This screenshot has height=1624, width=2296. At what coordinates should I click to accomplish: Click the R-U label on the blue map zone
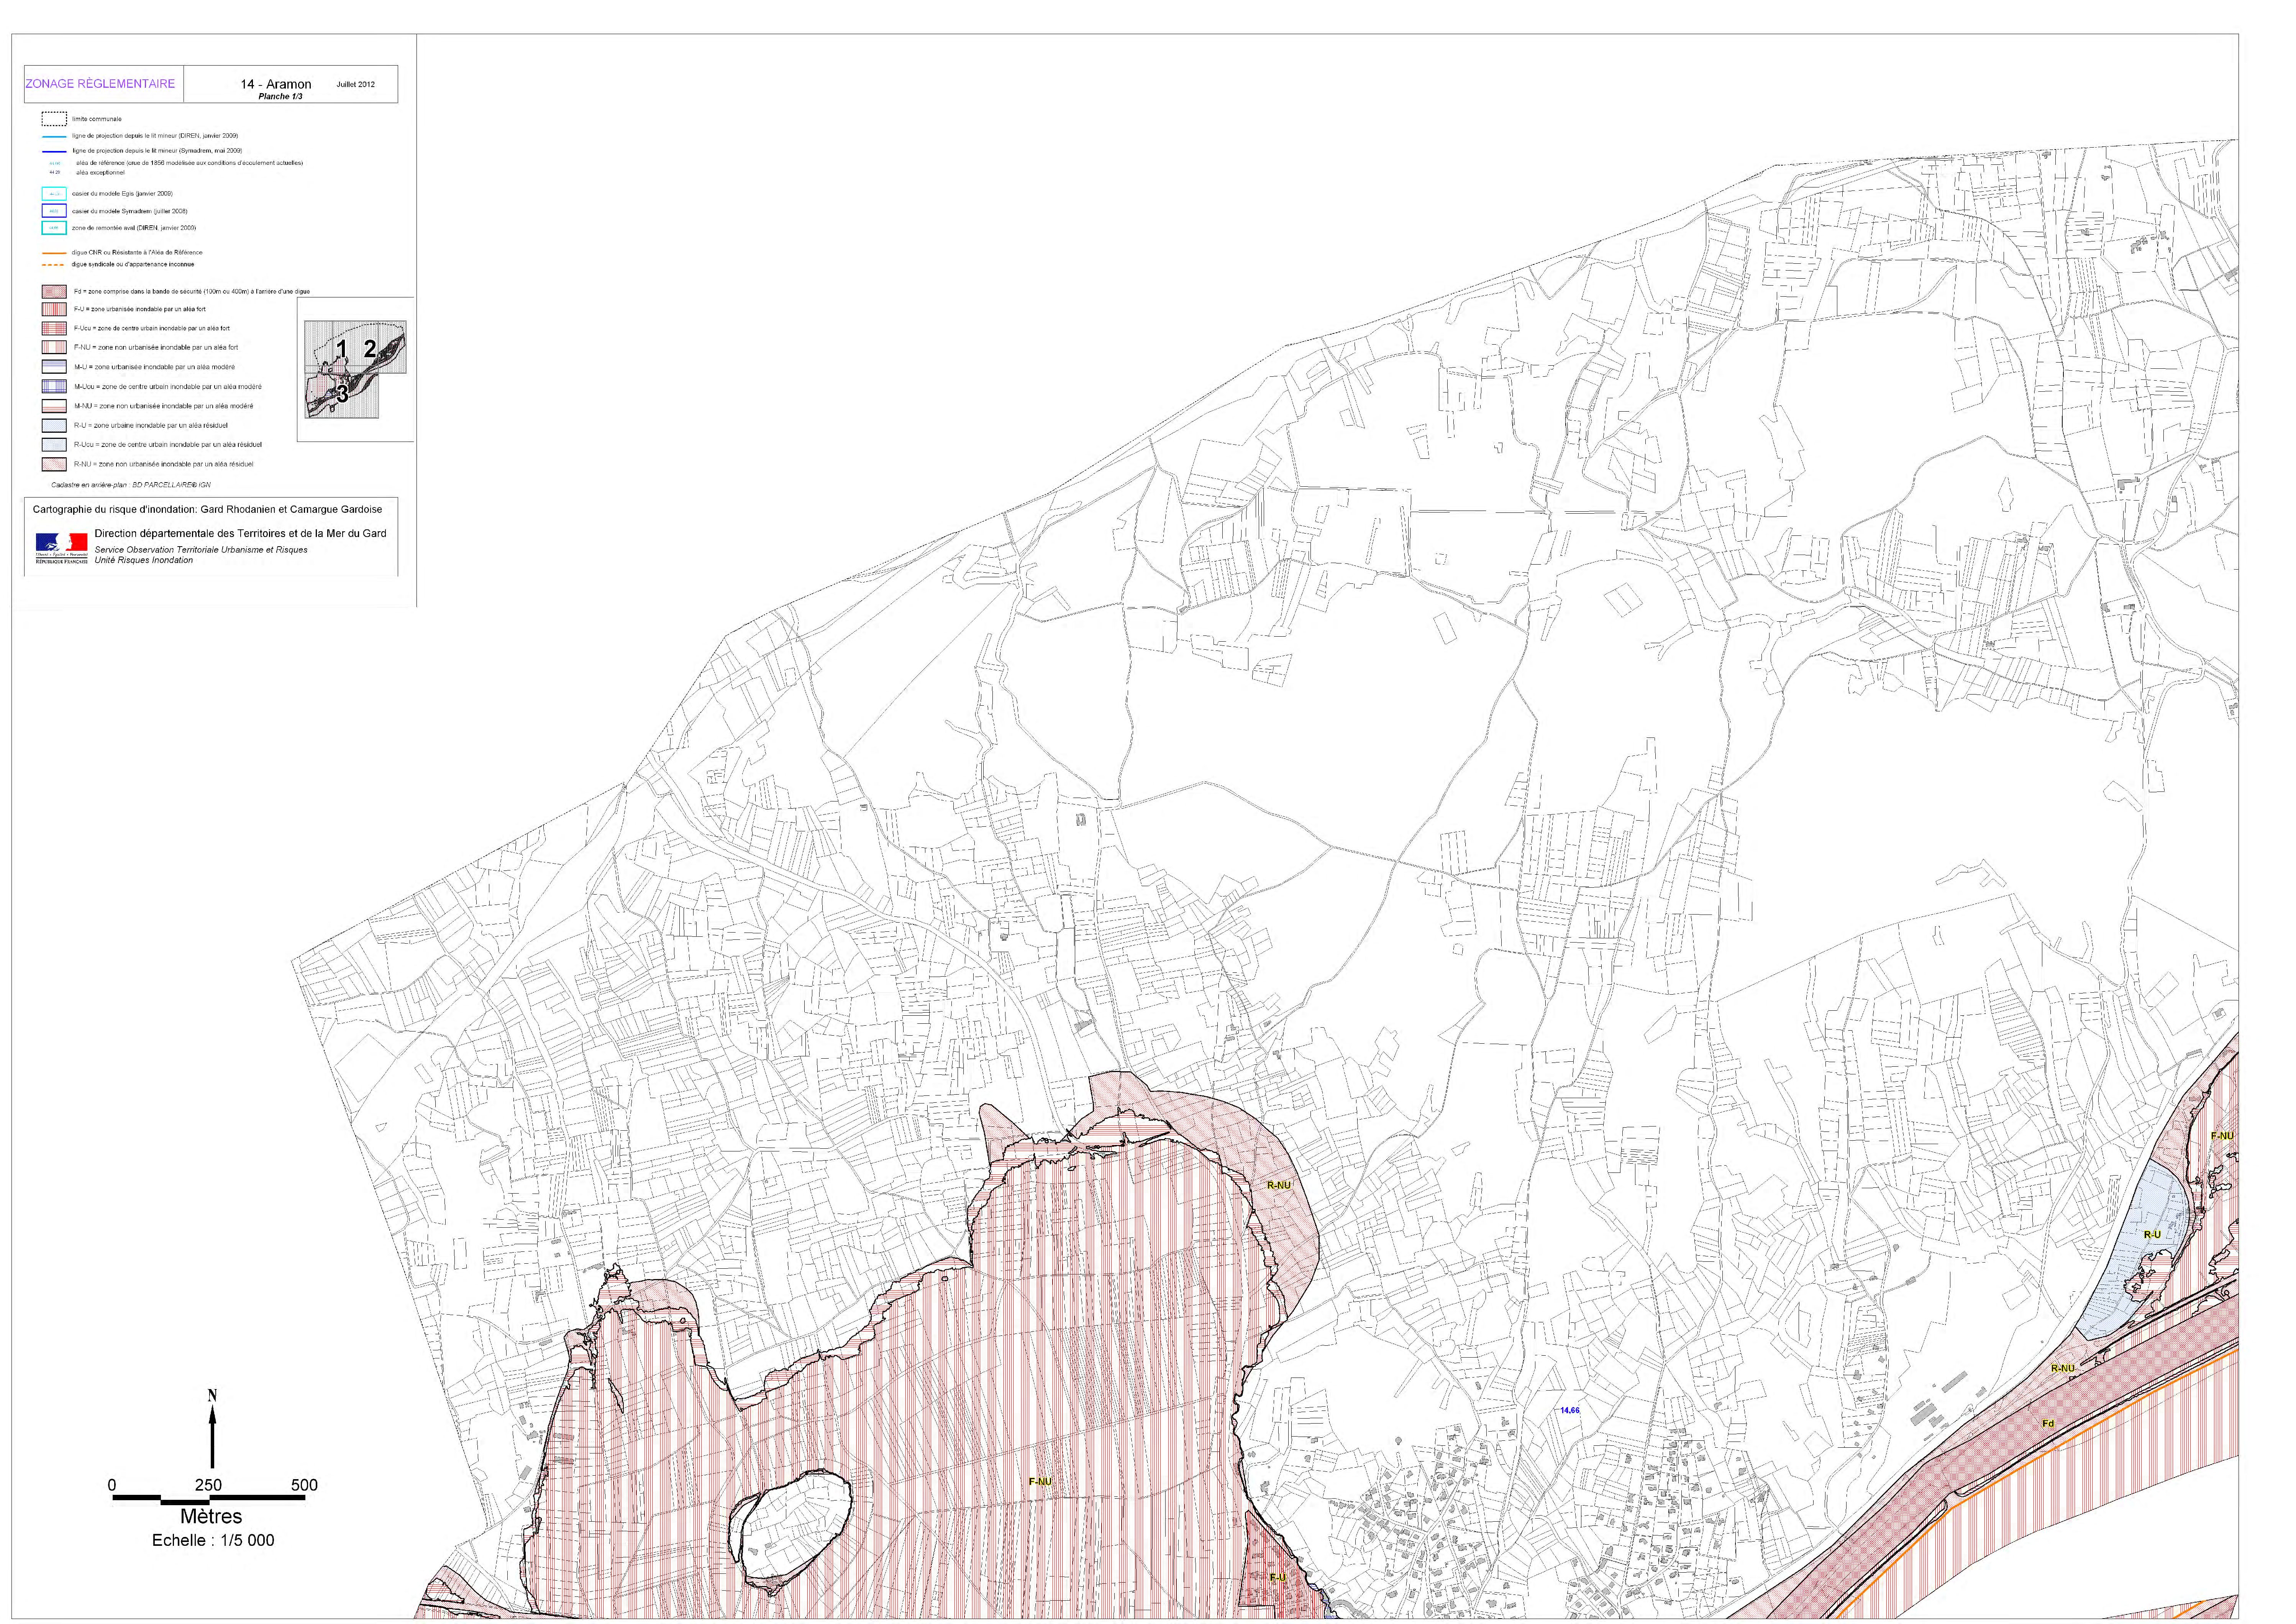pos(2152,1235)
